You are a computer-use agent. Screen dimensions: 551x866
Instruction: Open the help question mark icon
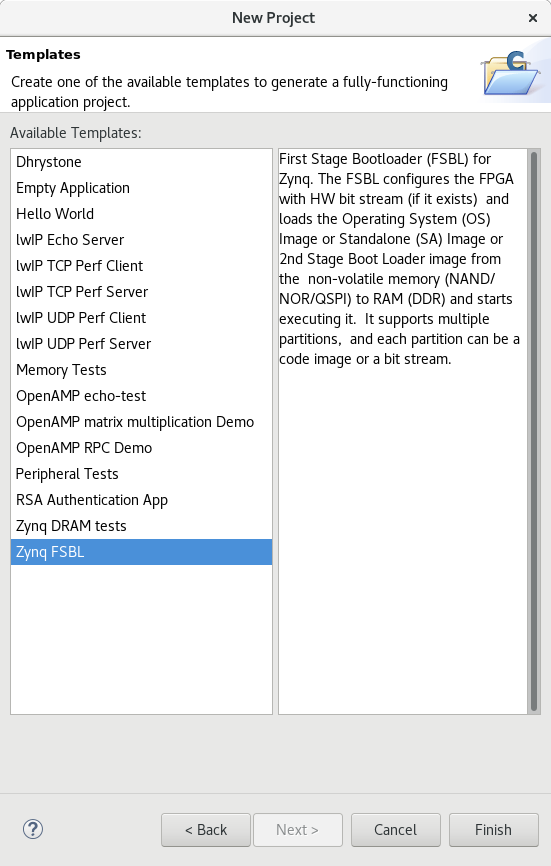pyautogui.click(x=33, y=829)
